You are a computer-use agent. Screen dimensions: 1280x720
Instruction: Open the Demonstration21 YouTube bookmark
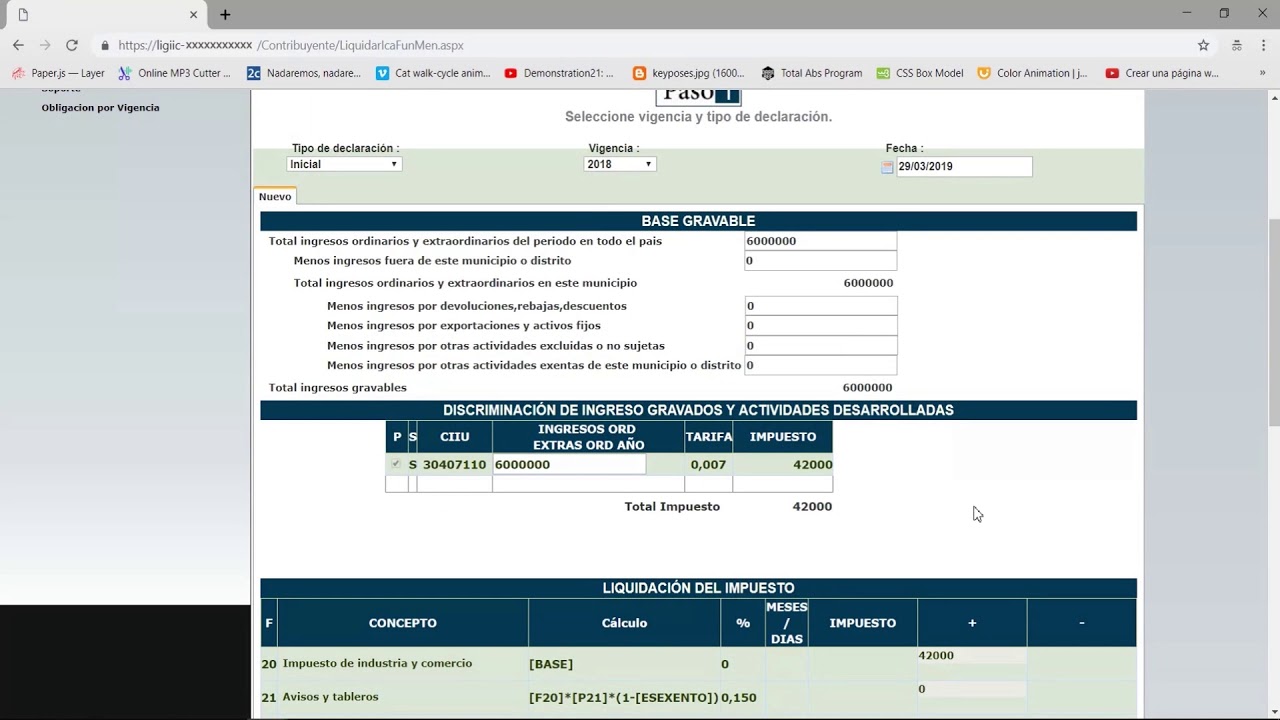click(x=560, y=73)
